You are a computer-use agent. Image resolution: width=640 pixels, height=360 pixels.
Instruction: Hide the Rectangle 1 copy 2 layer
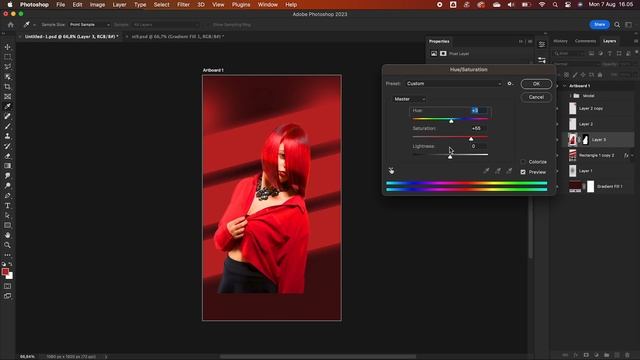(558, 155)
